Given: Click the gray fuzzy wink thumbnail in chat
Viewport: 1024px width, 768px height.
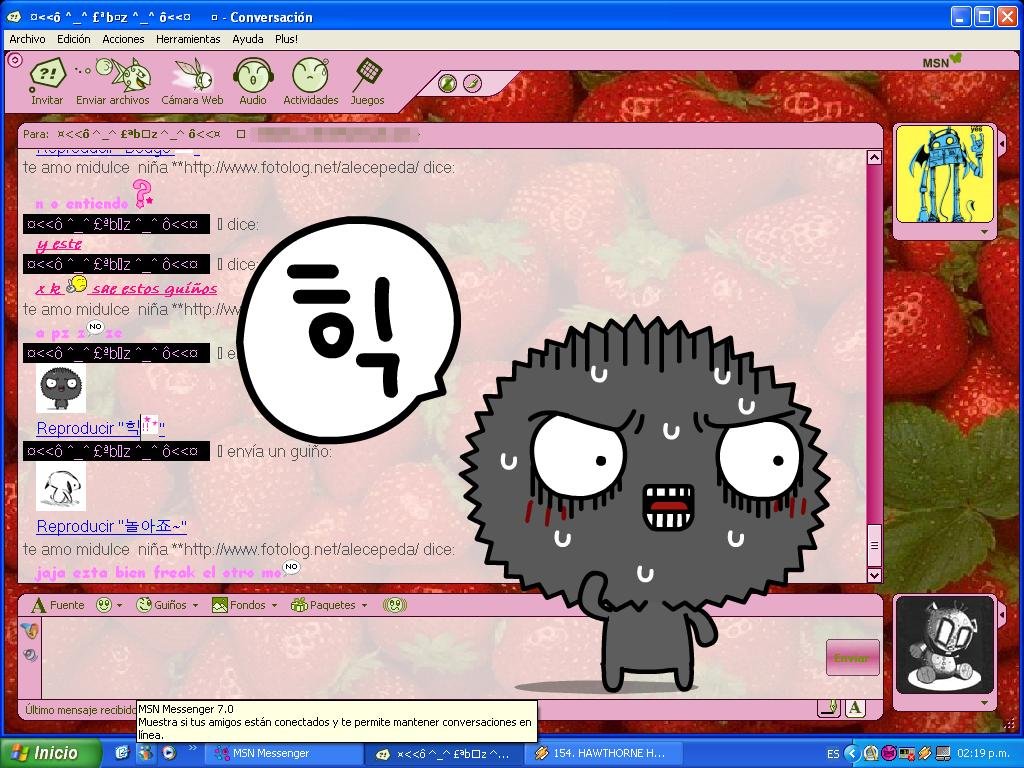Looking at the screenshot, I should coord(61,388).
